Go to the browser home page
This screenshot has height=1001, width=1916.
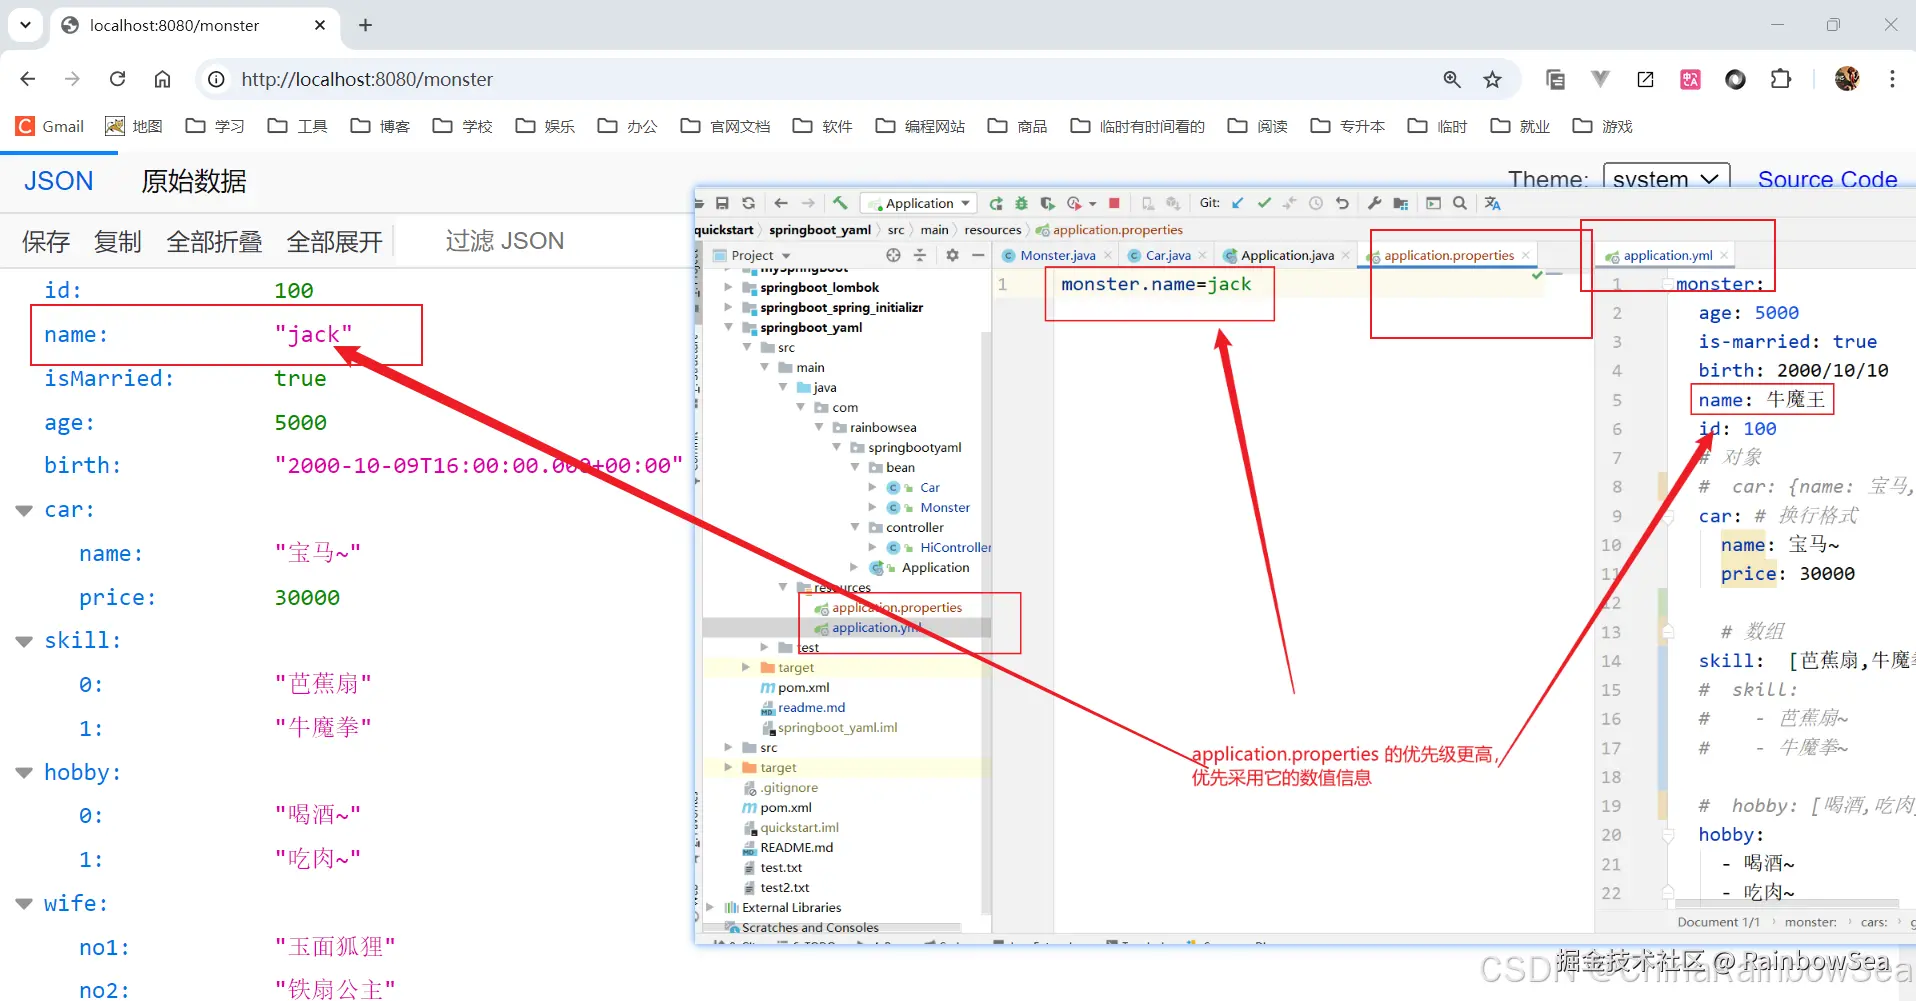tap(162, 79)
